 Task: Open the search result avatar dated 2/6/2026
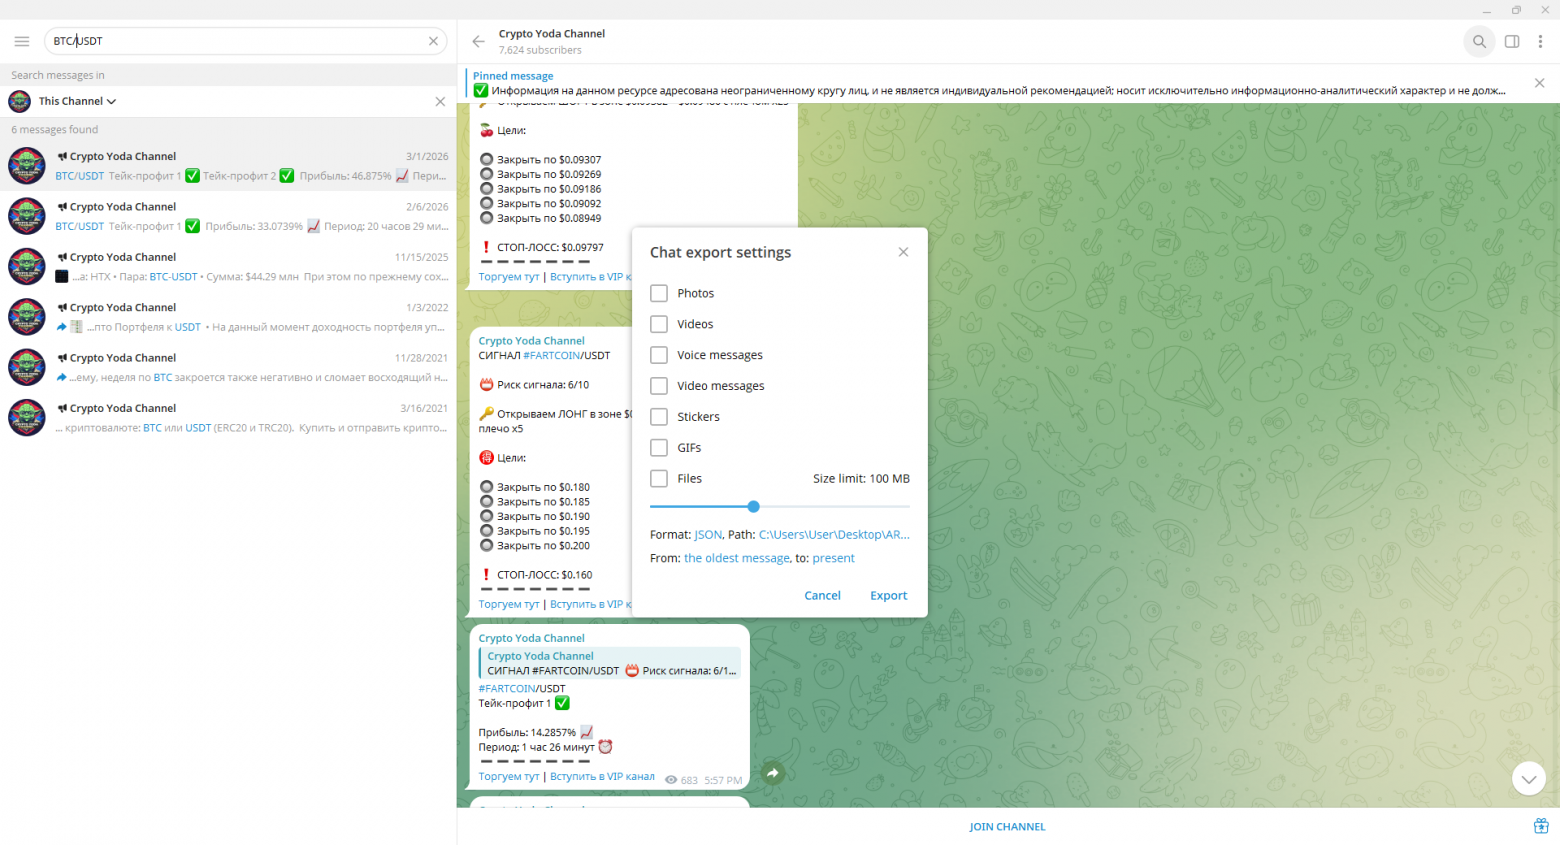[x=27, y=216]
